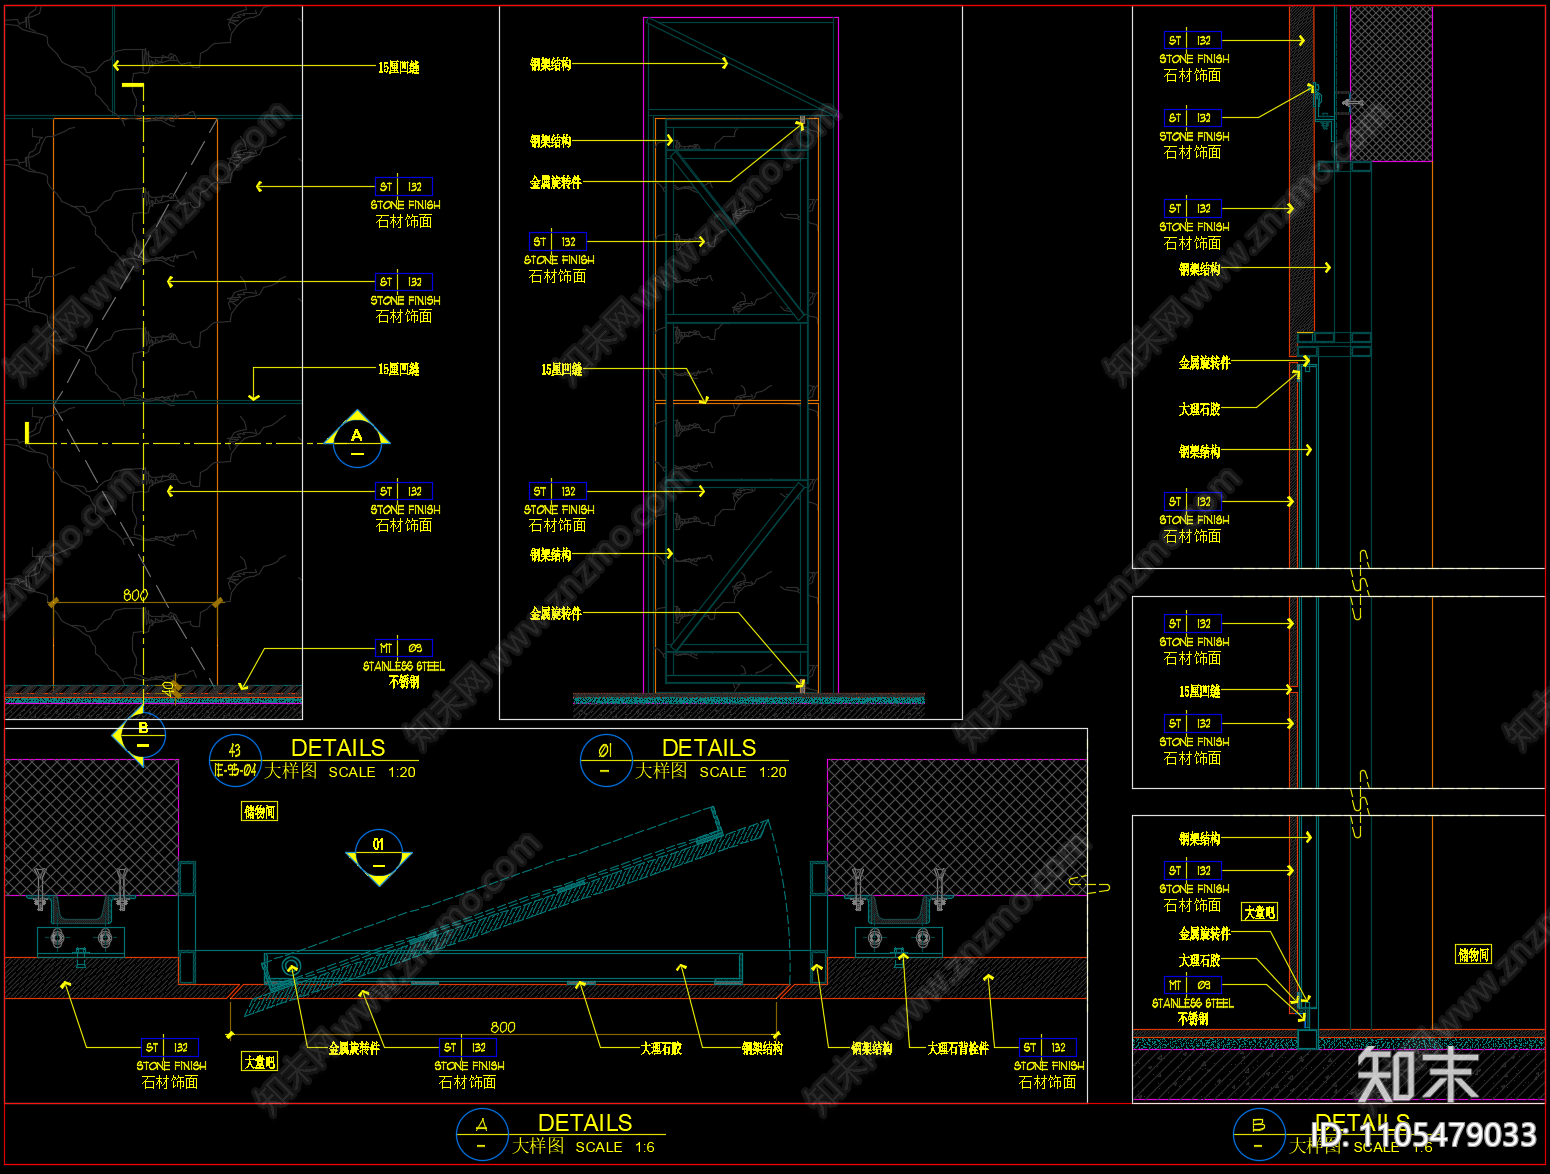This screenshot has height=1174, width=1550.
Task: Click the 储物间 room label in detail B
Action: pos(1473,955)
